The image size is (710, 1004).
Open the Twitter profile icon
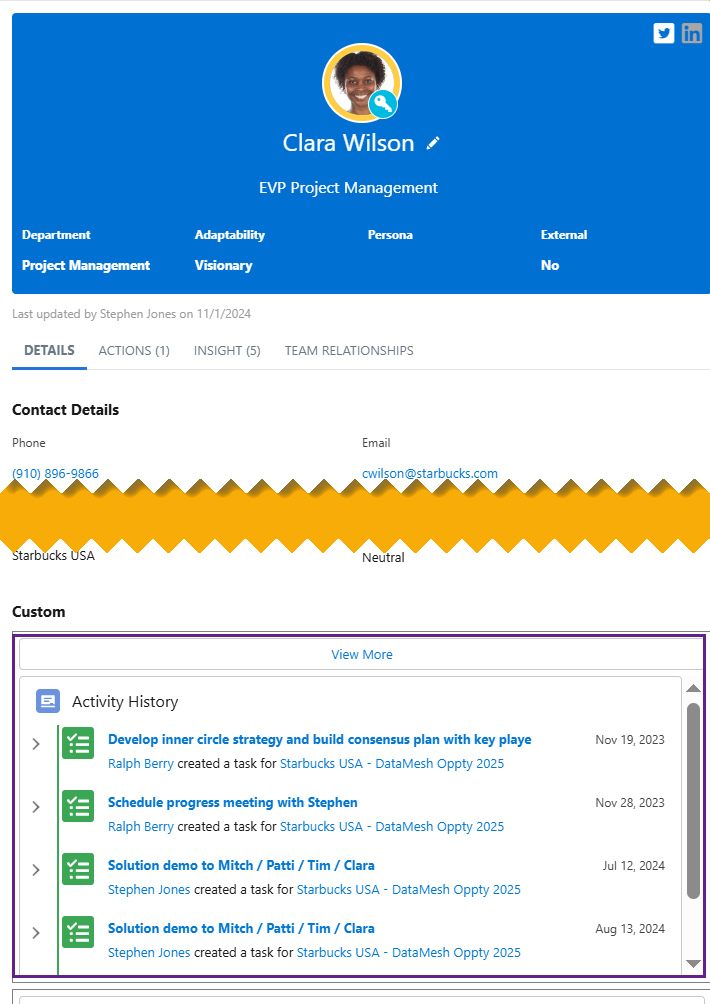coord(664,33)
